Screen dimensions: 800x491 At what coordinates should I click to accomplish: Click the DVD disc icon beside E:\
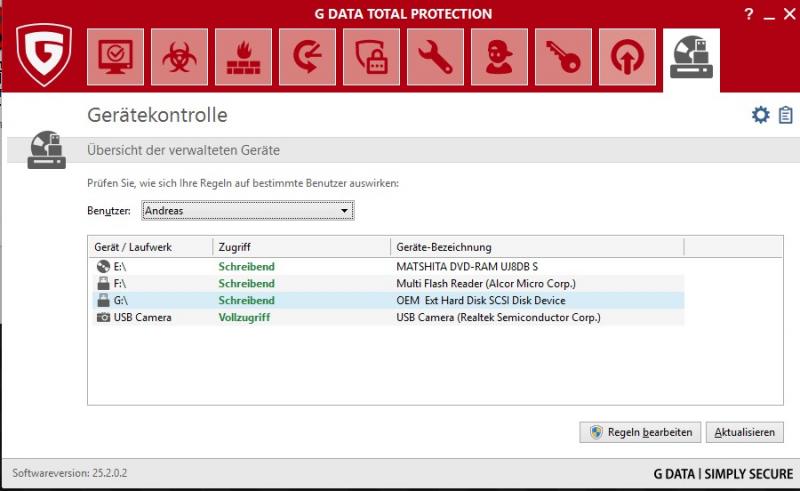tap(103, 266)
